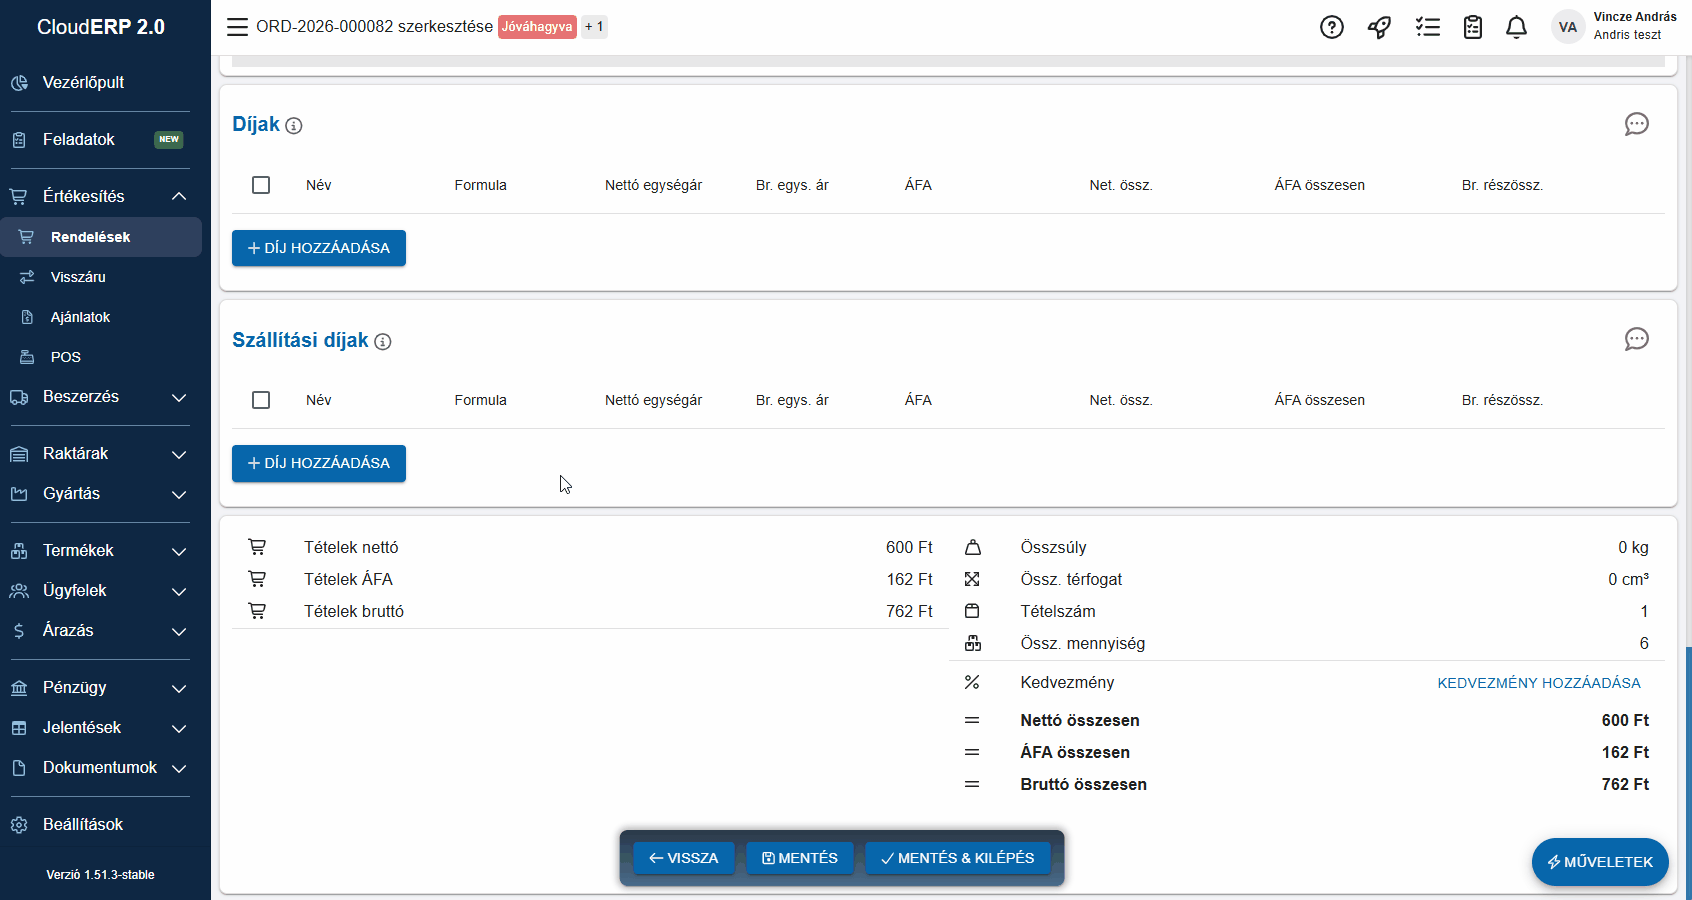Open comments for Szállítási díjak section
This screenshot has width=1692, height=900.
coord(1636,339)
